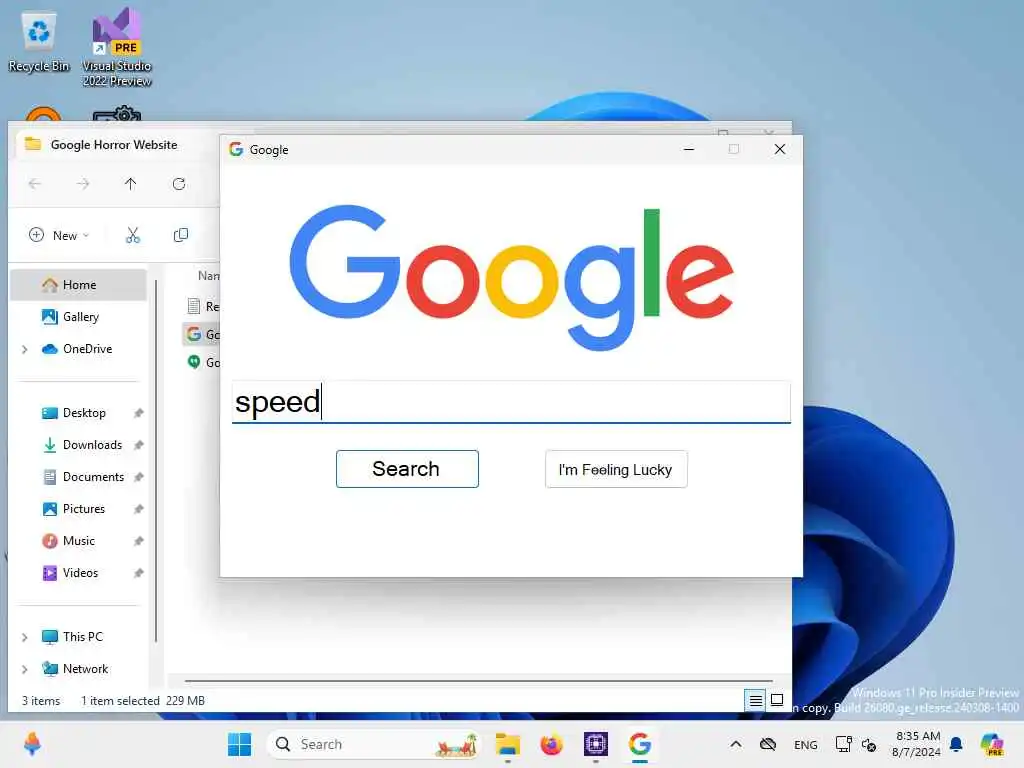The image size is (1024, 768).
Task: Open File Explorer from the taskbar
Action: 507,744
